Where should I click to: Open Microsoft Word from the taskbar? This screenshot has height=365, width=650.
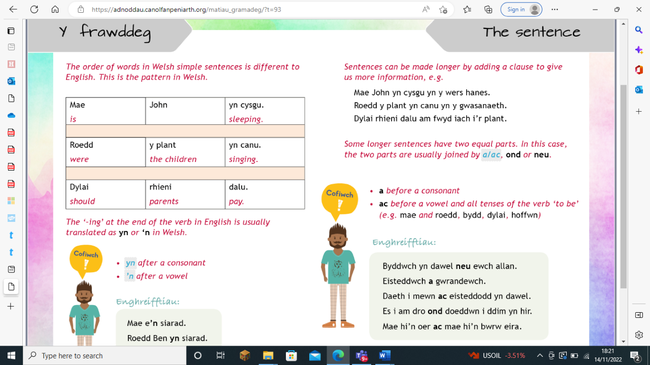tap(384, 355)
